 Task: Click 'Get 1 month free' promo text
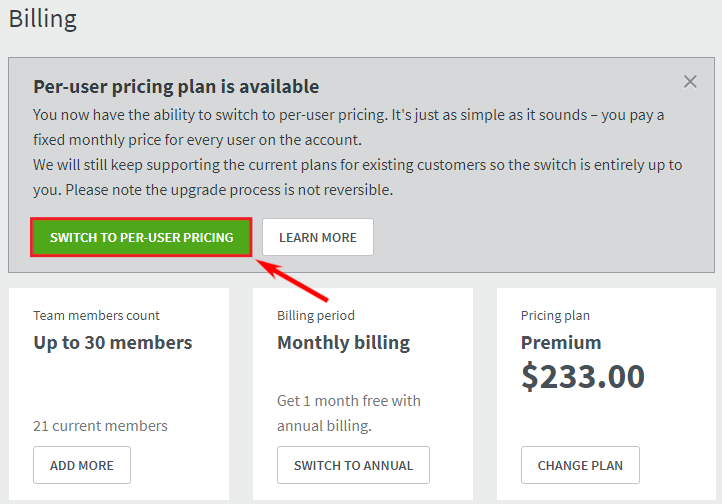click(349, 413)
